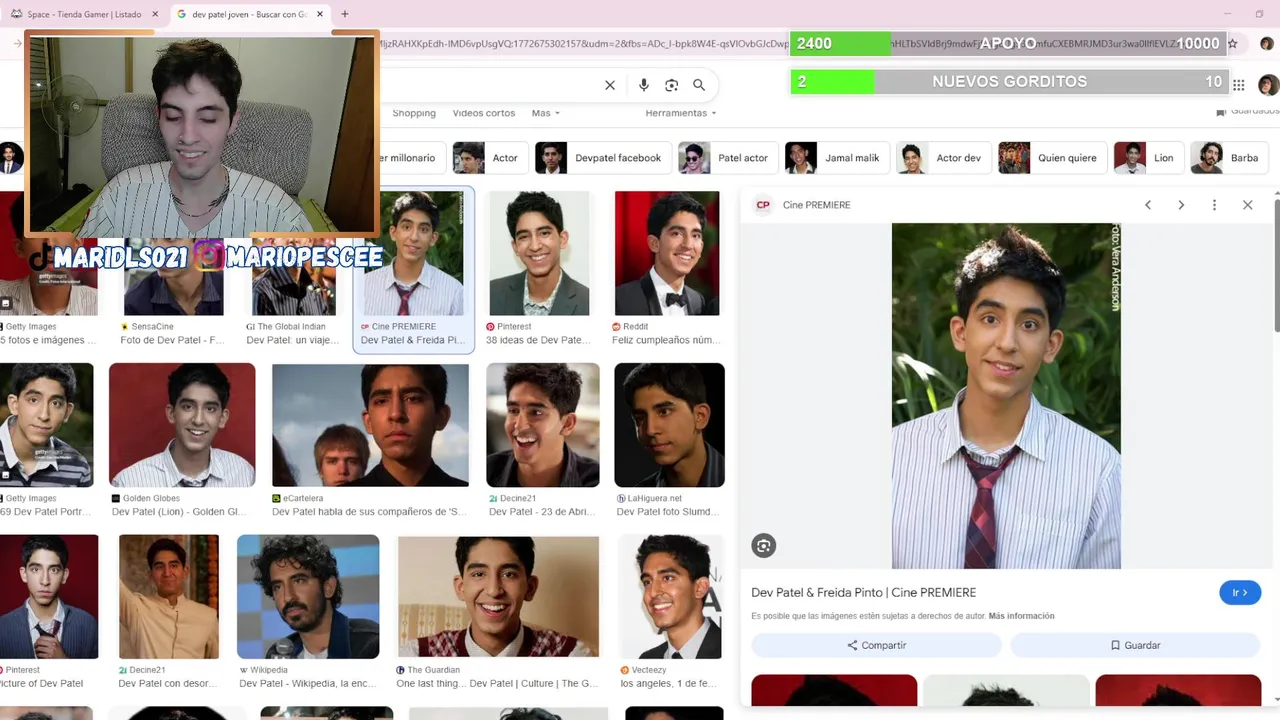Image resolution: width=1280 pixels, height=720 pixels.
Task: Open the Reddit 'Feliz cumpleaños' thumbnail
Action: [667, 253]
